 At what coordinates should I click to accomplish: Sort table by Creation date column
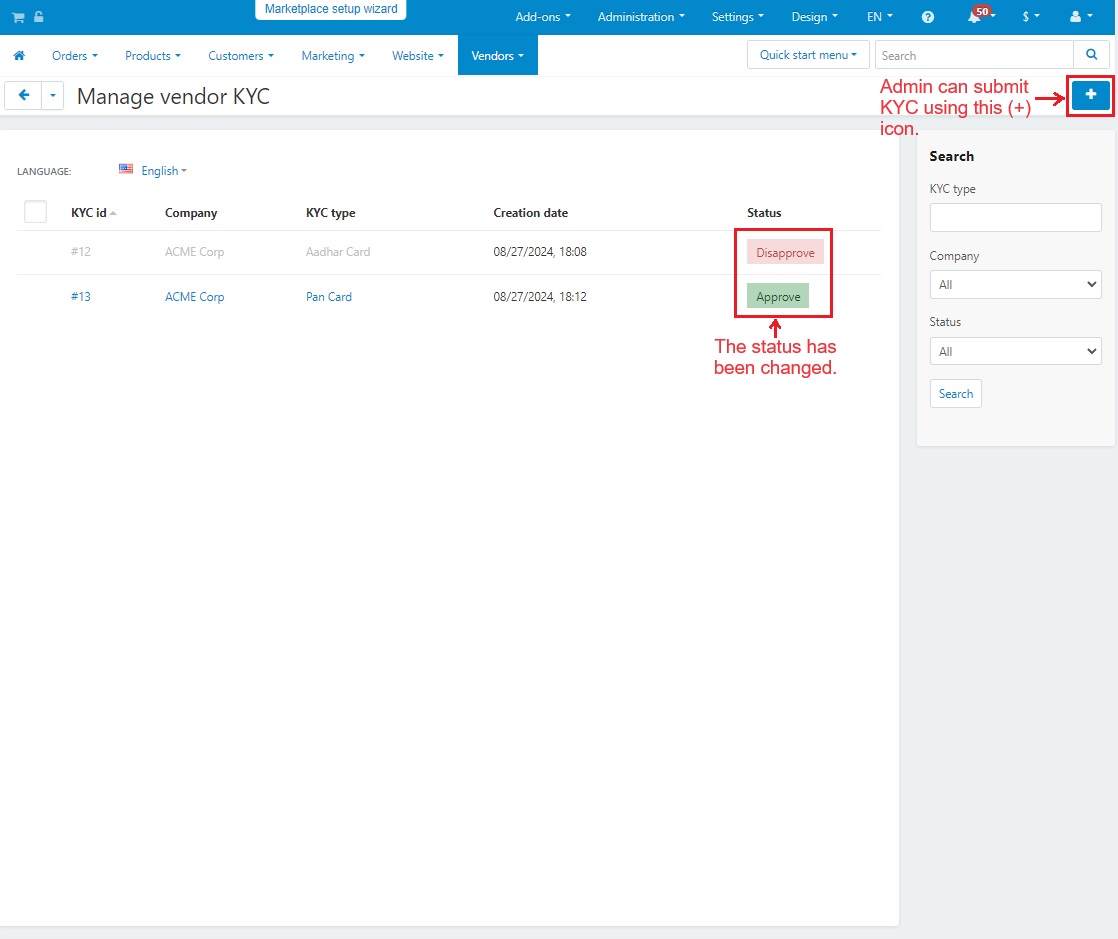tap(530, 213)
